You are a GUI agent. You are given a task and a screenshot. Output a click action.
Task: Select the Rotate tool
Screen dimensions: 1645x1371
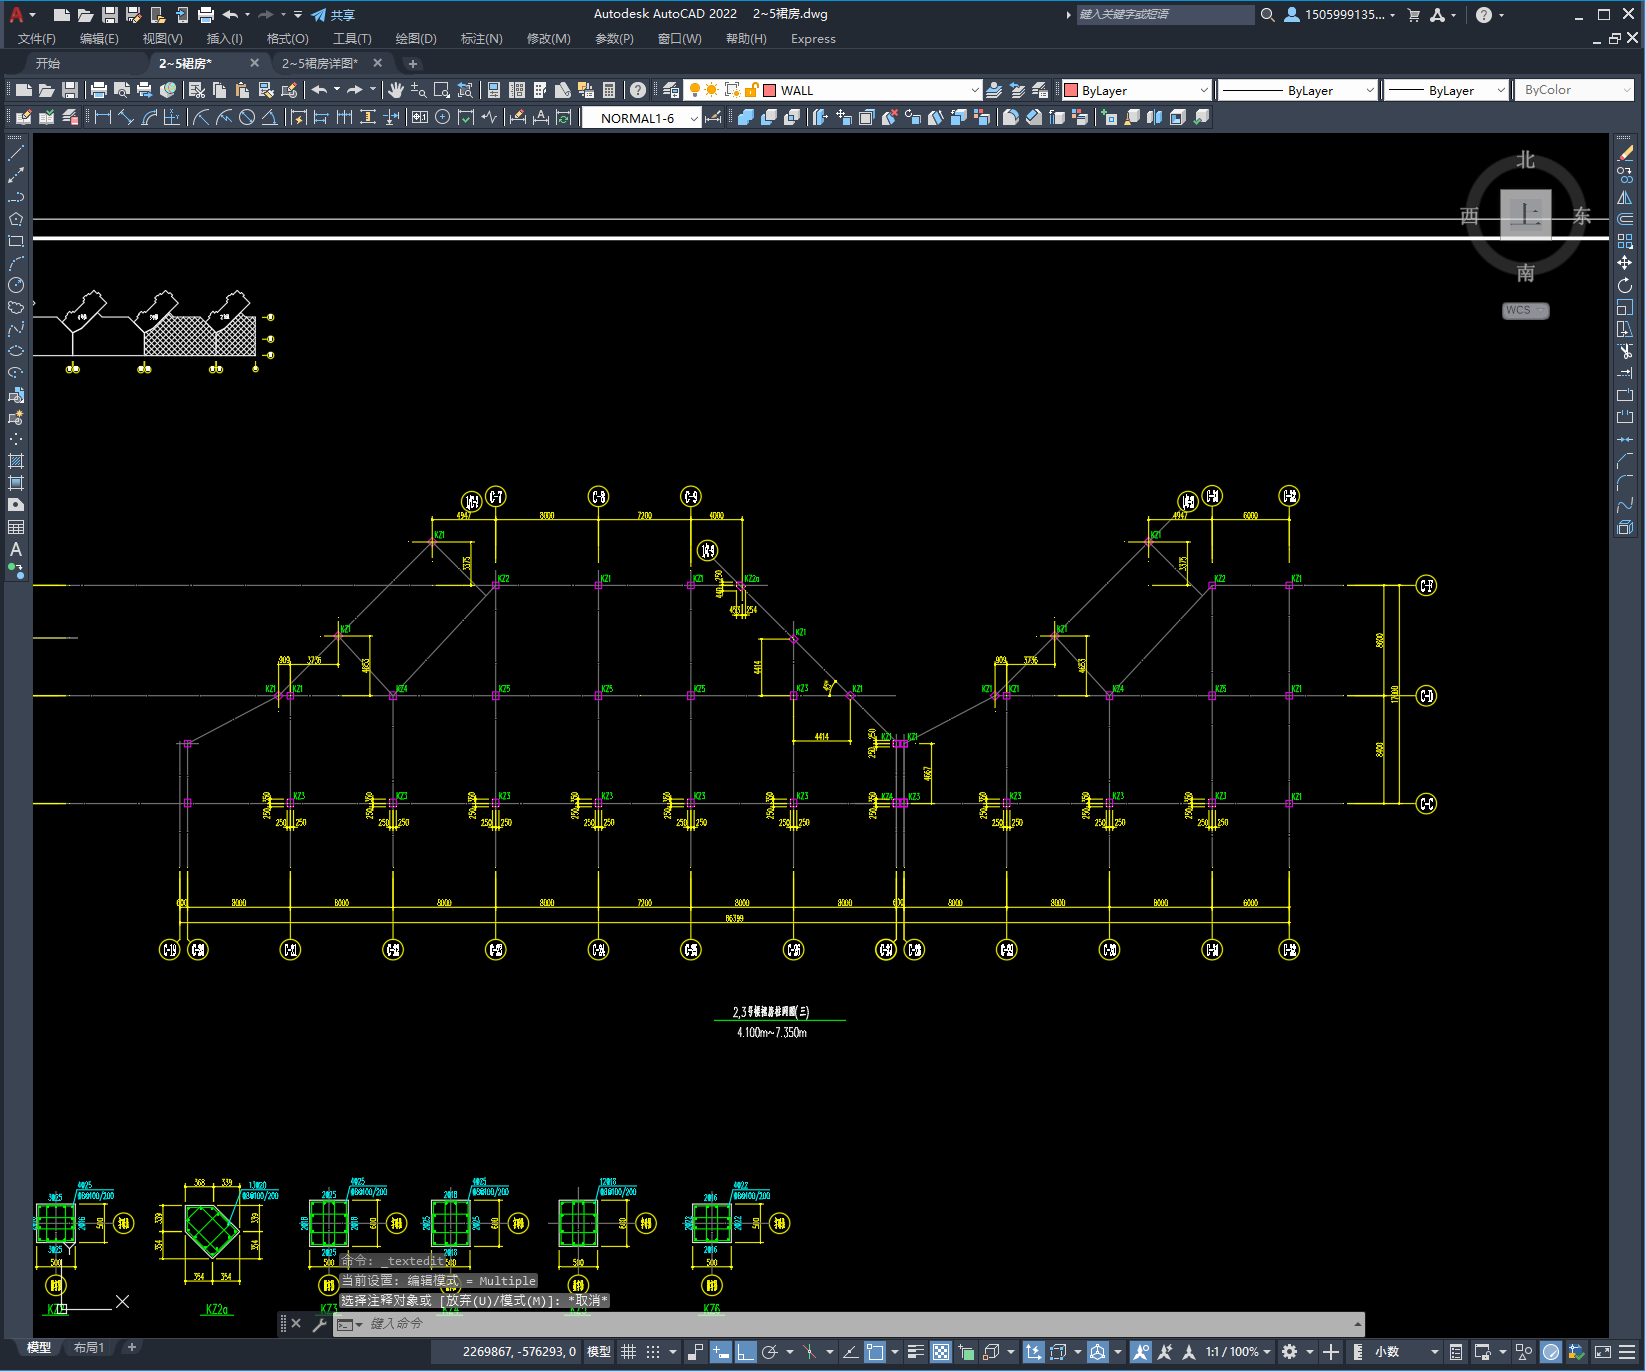tap(1625, 285)
